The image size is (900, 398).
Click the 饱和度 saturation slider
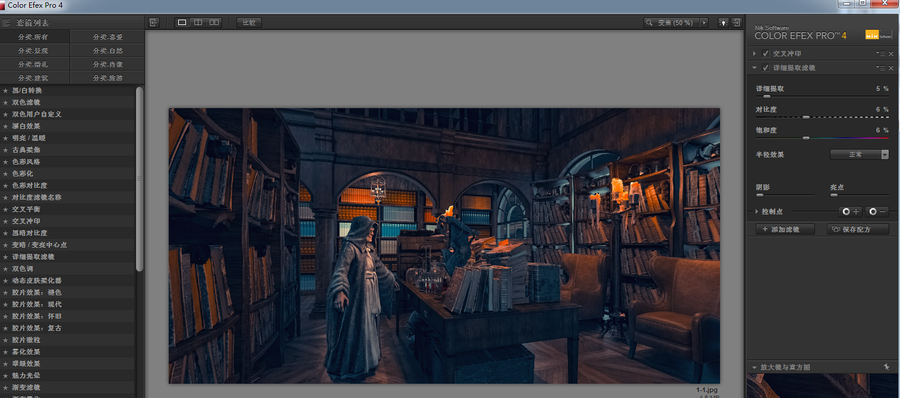click(822, 138)
